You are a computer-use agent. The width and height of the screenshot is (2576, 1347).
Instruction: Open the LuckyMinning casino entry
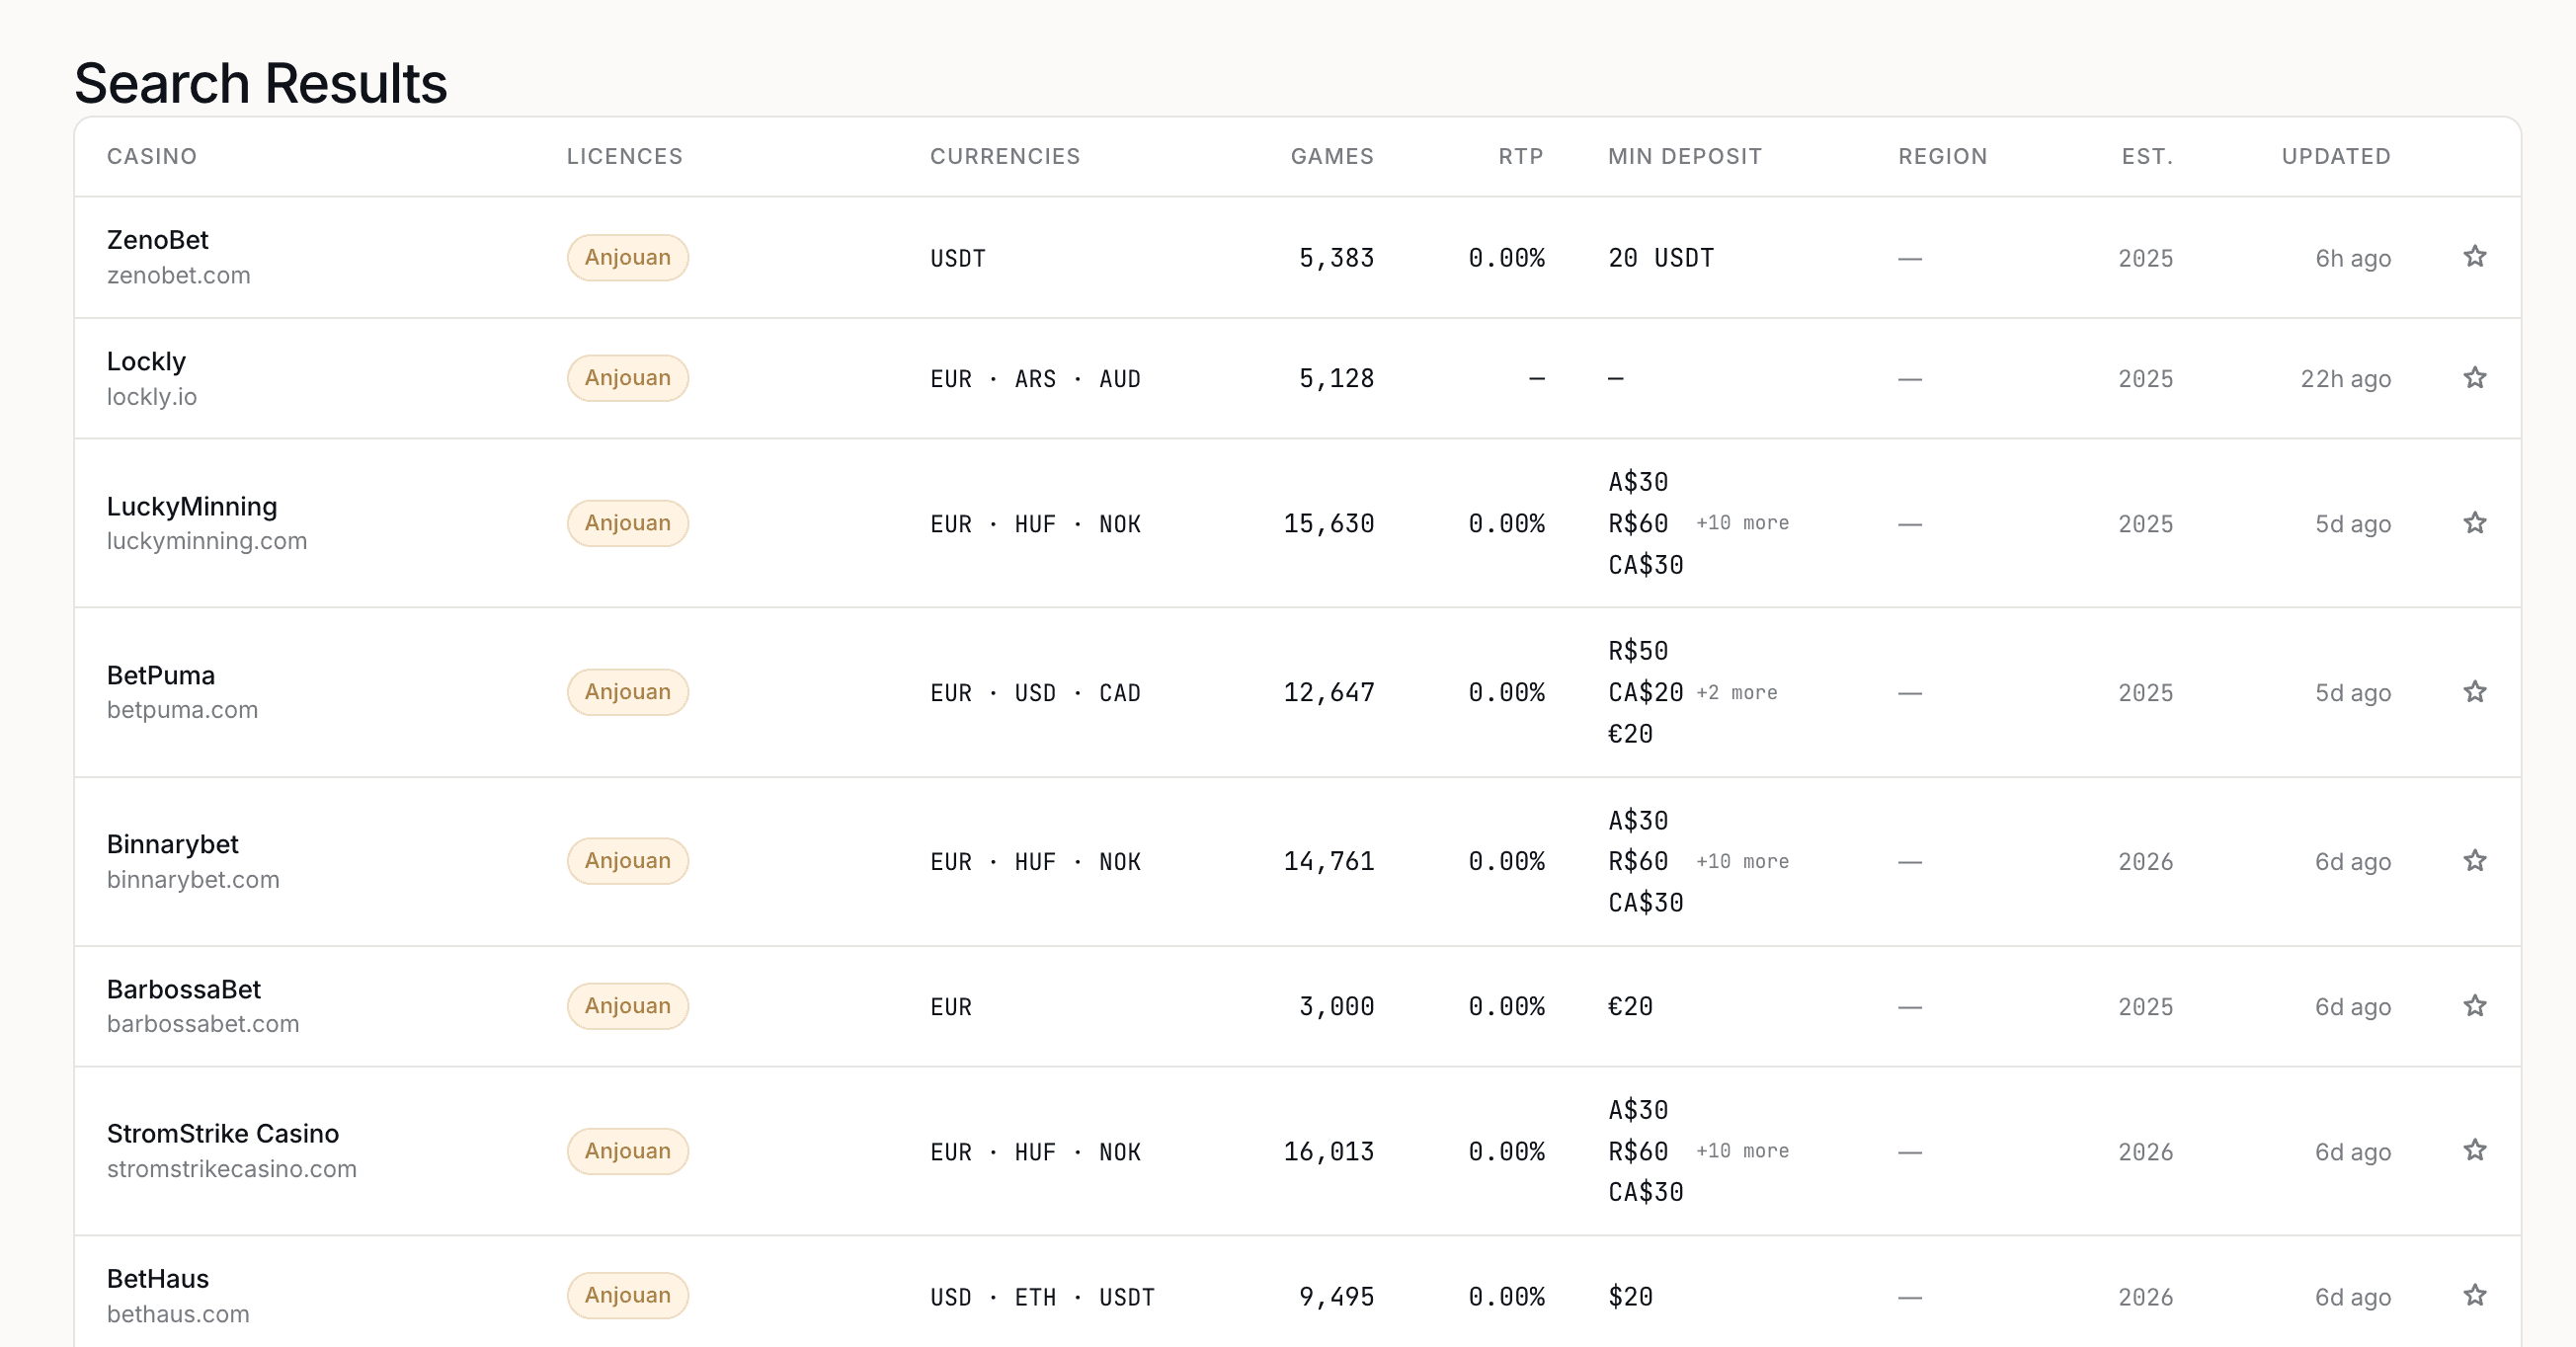pyautogui.click(x=192, y=506)
